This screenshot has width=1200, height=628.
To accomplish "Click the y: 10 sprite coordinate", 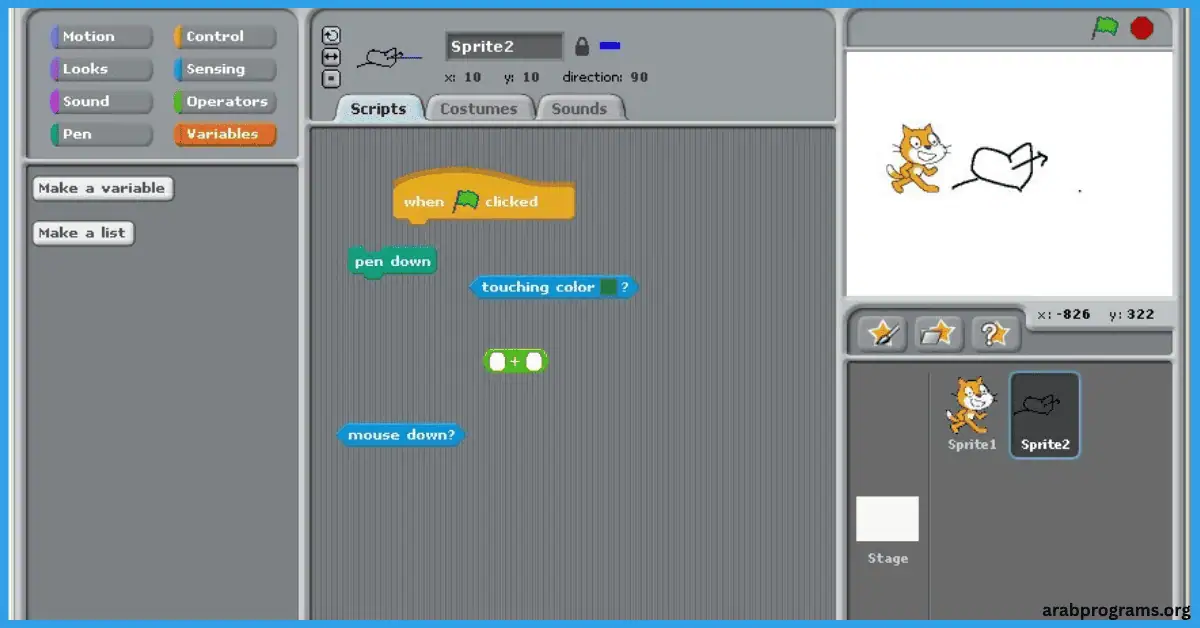I will point(522,77).
